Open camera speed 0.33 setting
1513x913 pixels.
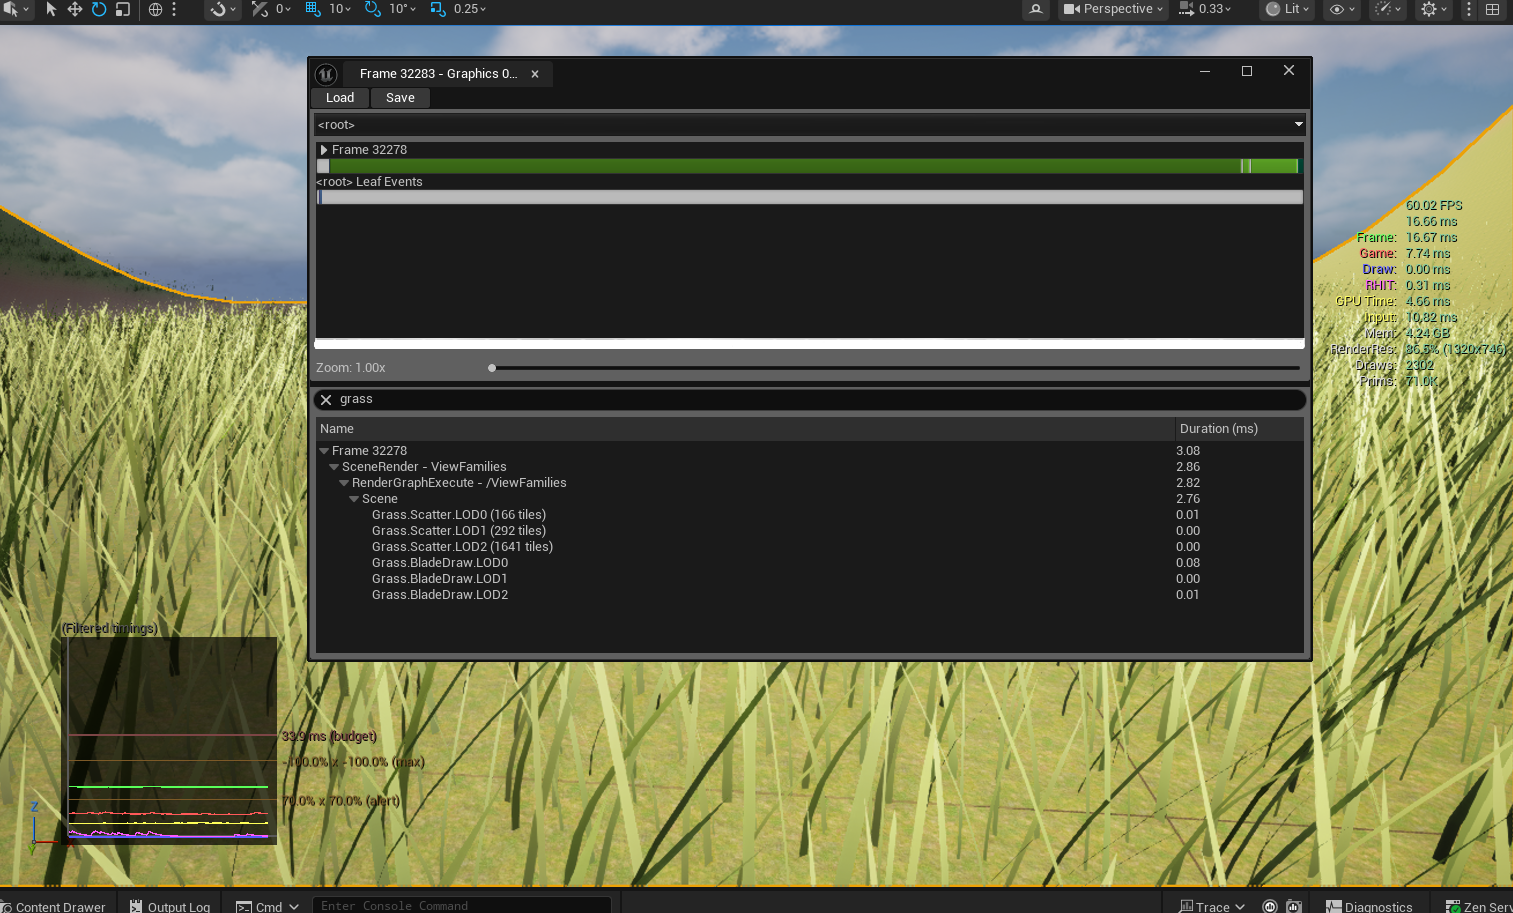[1205, 9]
